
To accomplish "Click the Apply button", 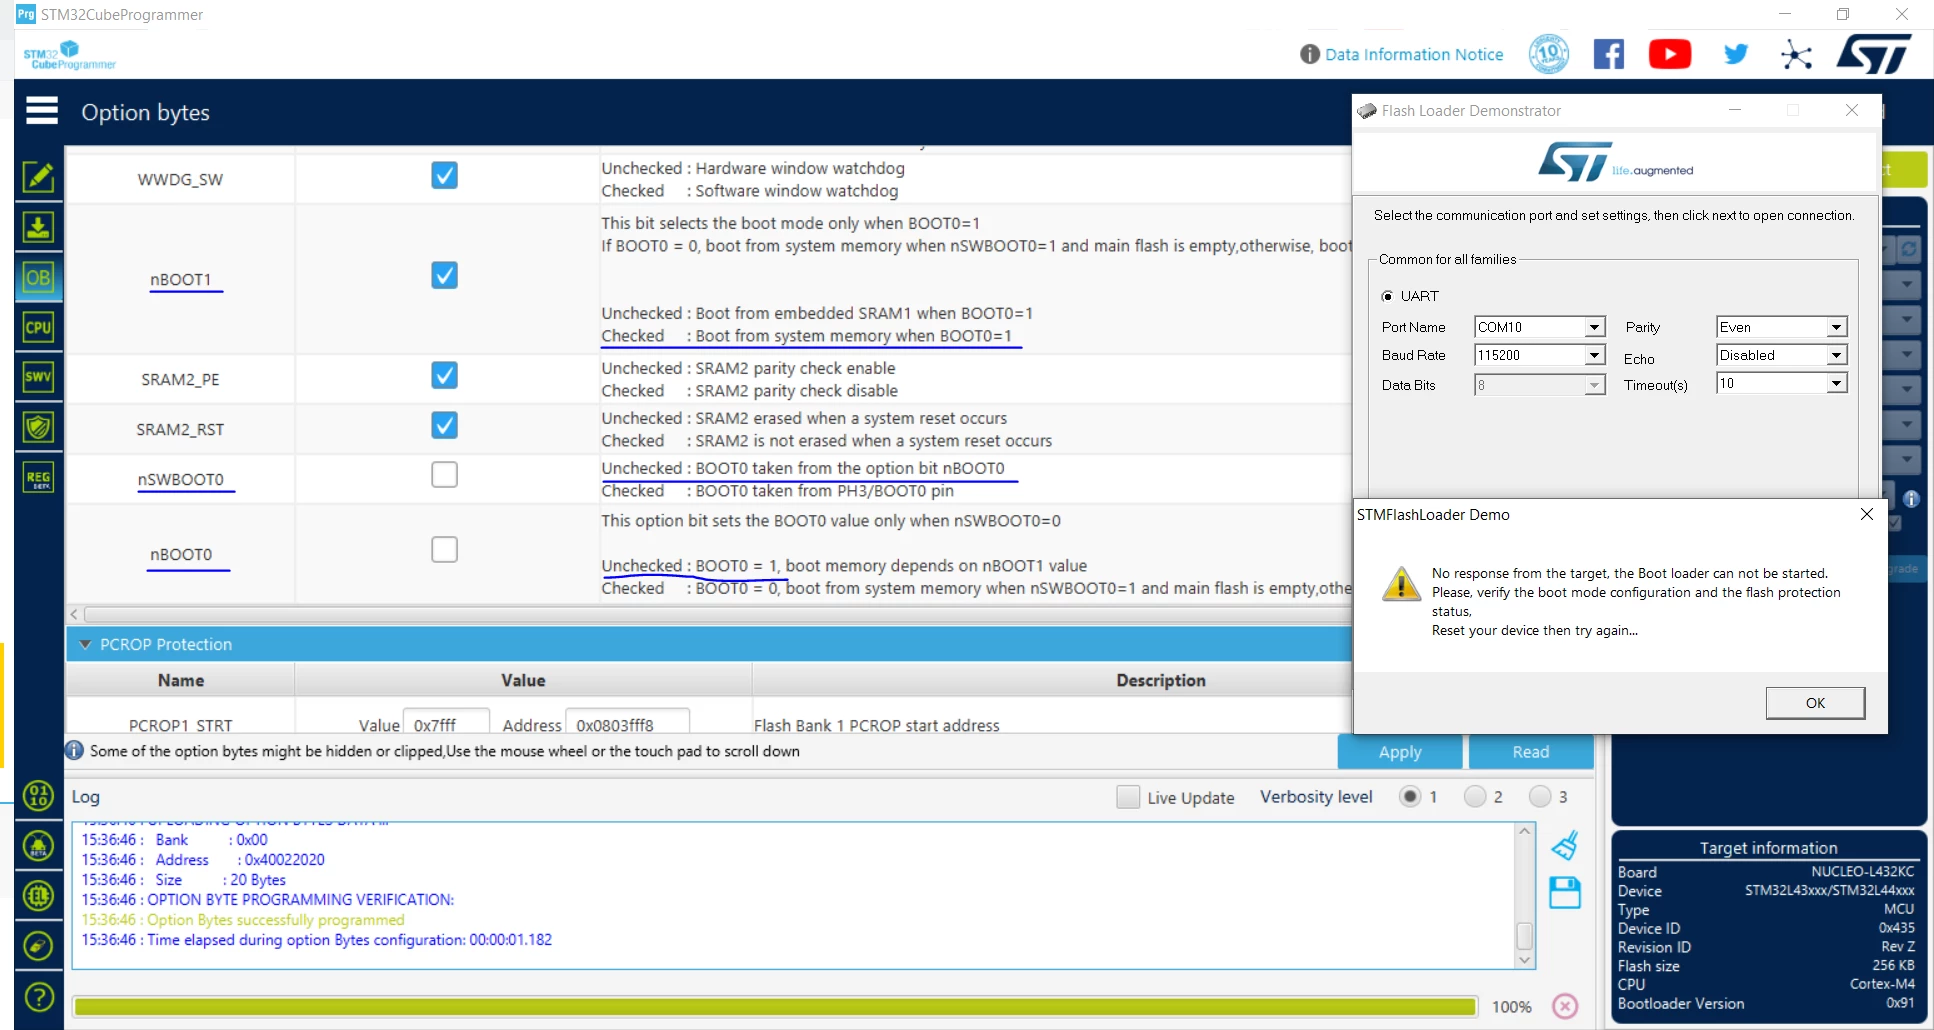I will point(1400,752).
